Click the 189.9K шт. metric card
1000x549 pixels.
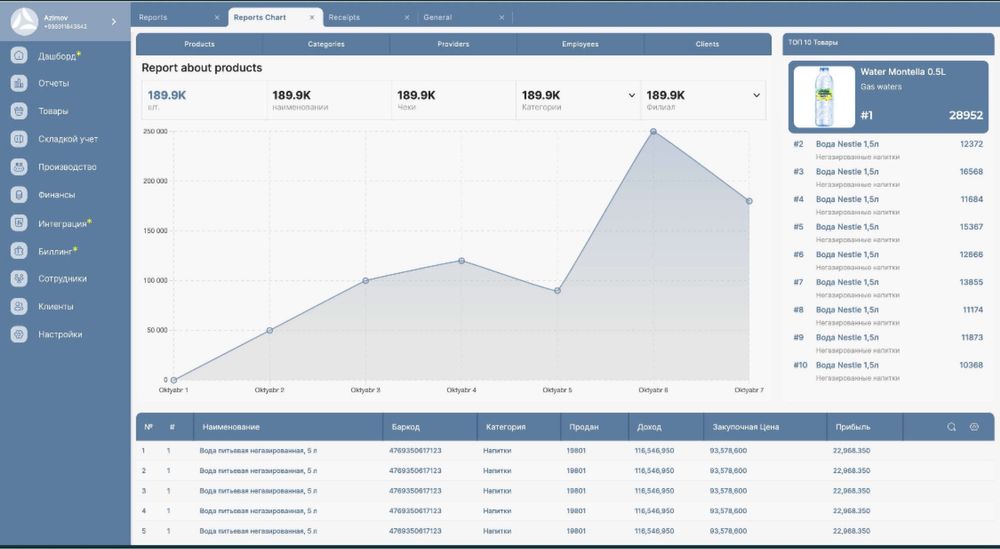[204, 100]
